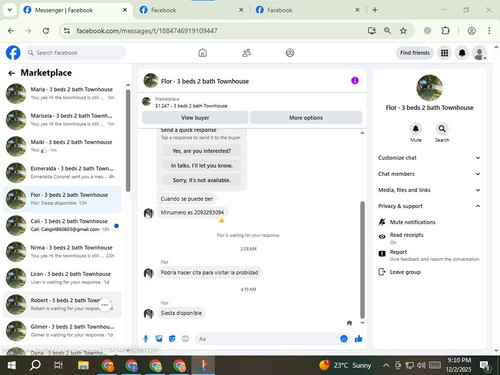Choose a sticker icon in composer
Screen dimensions: 500x375
pyautogui.click(x=172, y=339)
